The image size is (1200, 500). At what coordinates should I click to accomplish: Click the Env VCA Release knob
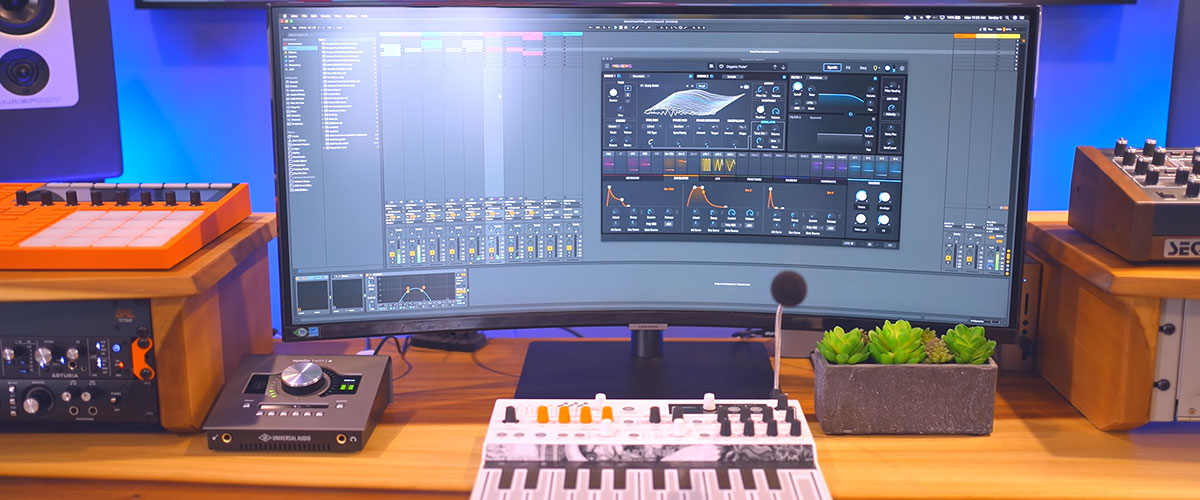(668, 211)
